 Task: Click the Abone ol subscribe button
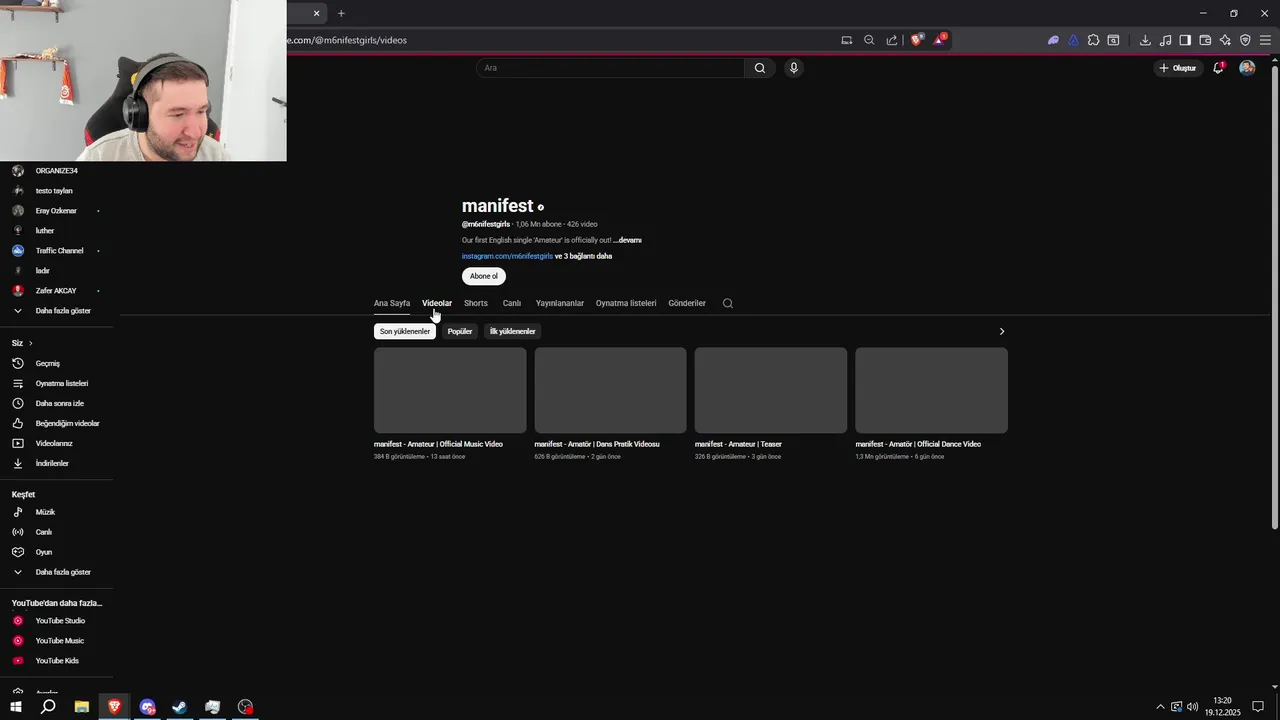[x=484, y=276]
